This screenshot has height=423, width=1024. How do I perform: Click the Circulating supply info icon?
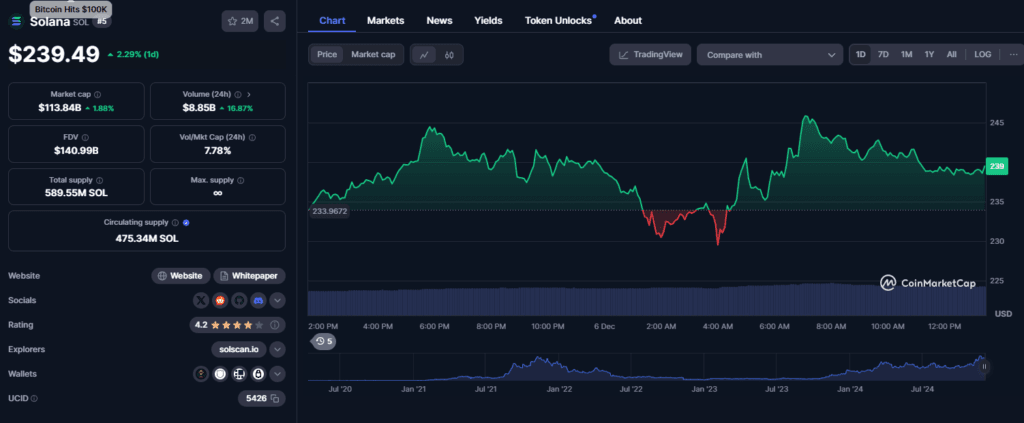(176, 223)
